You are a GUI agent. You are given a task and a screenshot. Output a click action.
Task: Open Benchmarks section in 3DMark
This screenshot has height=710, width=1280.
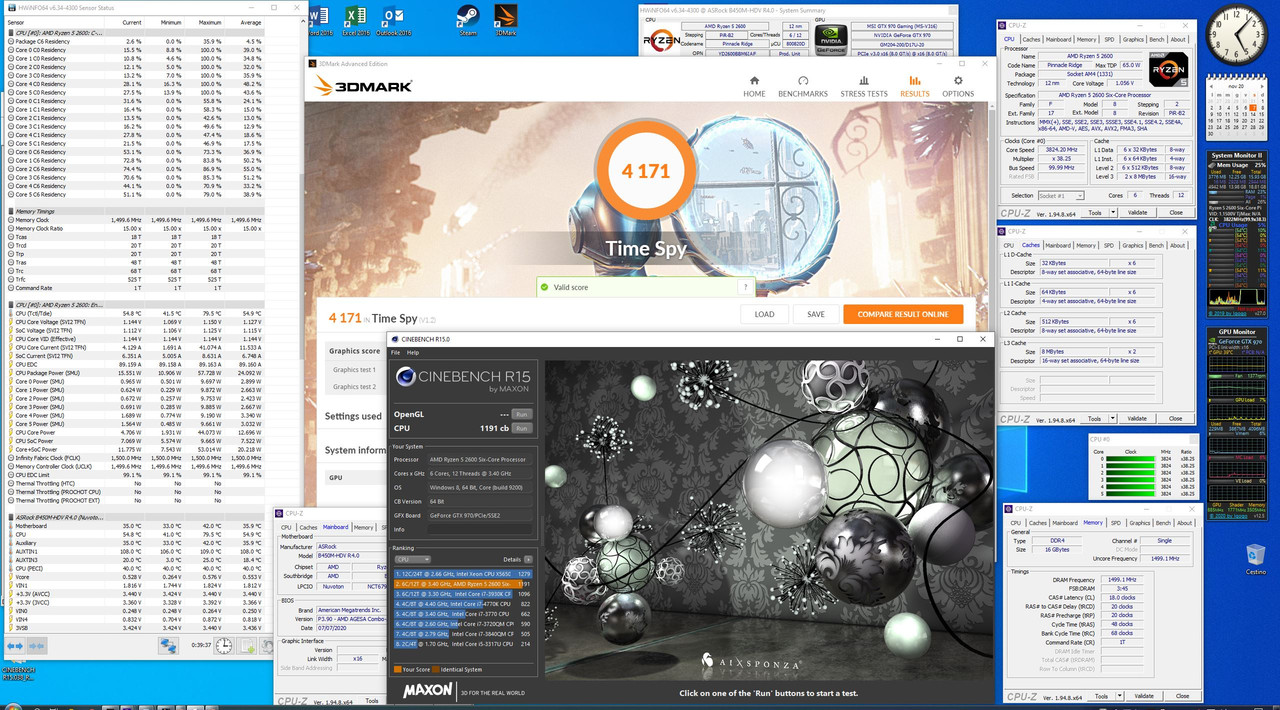[802, 86]
